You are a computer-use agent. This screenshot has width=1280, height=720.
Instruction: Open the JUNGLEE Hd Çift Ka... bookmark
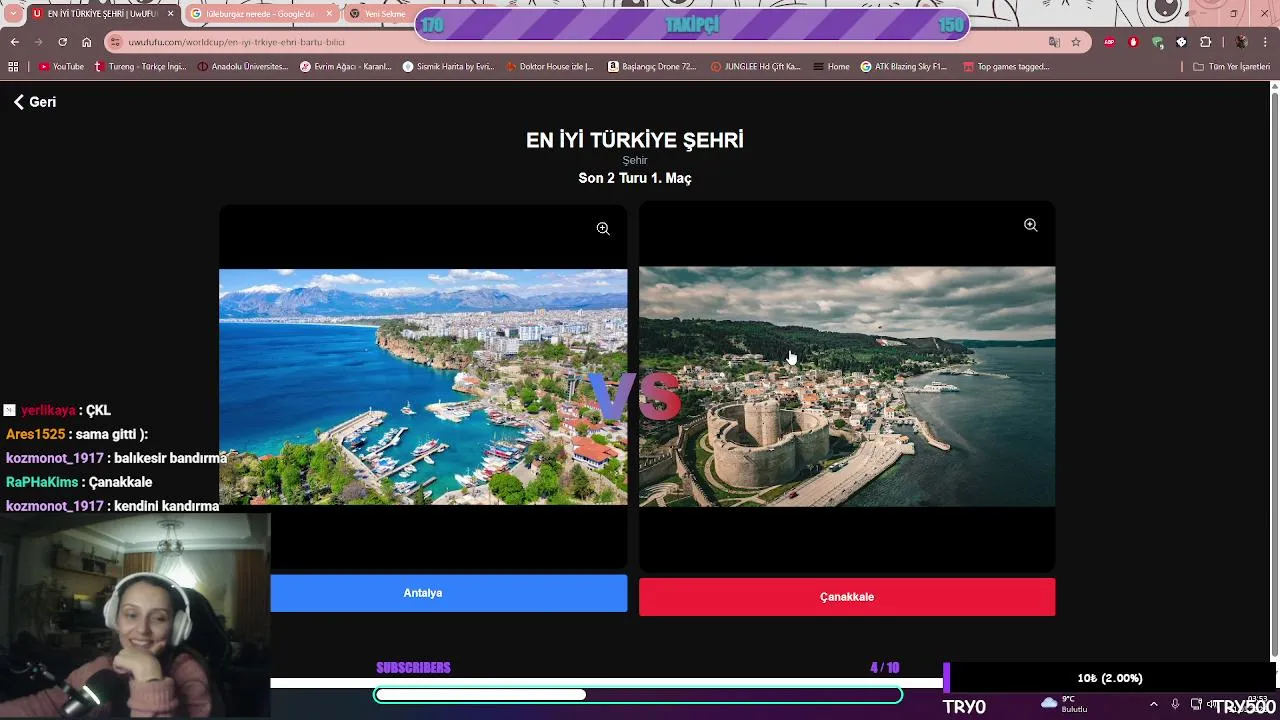[x=755, y=67]
